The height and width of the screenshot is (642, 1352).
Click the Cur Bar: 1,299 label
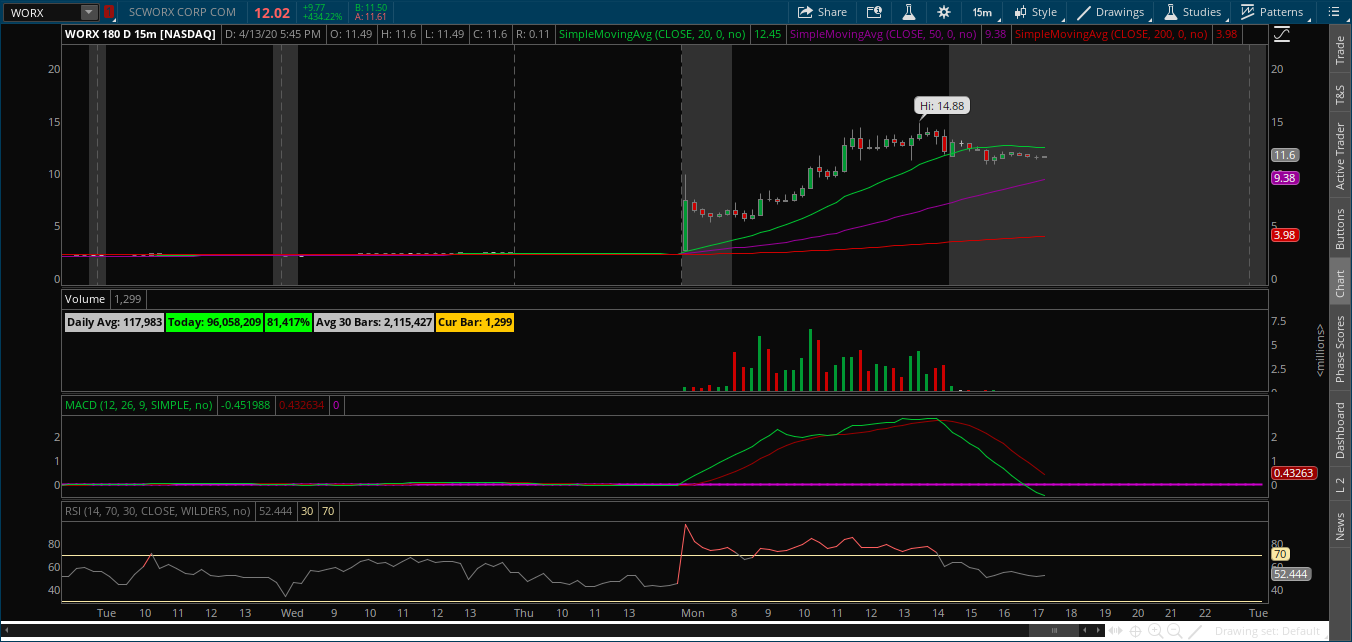click(x=475, y=322)
